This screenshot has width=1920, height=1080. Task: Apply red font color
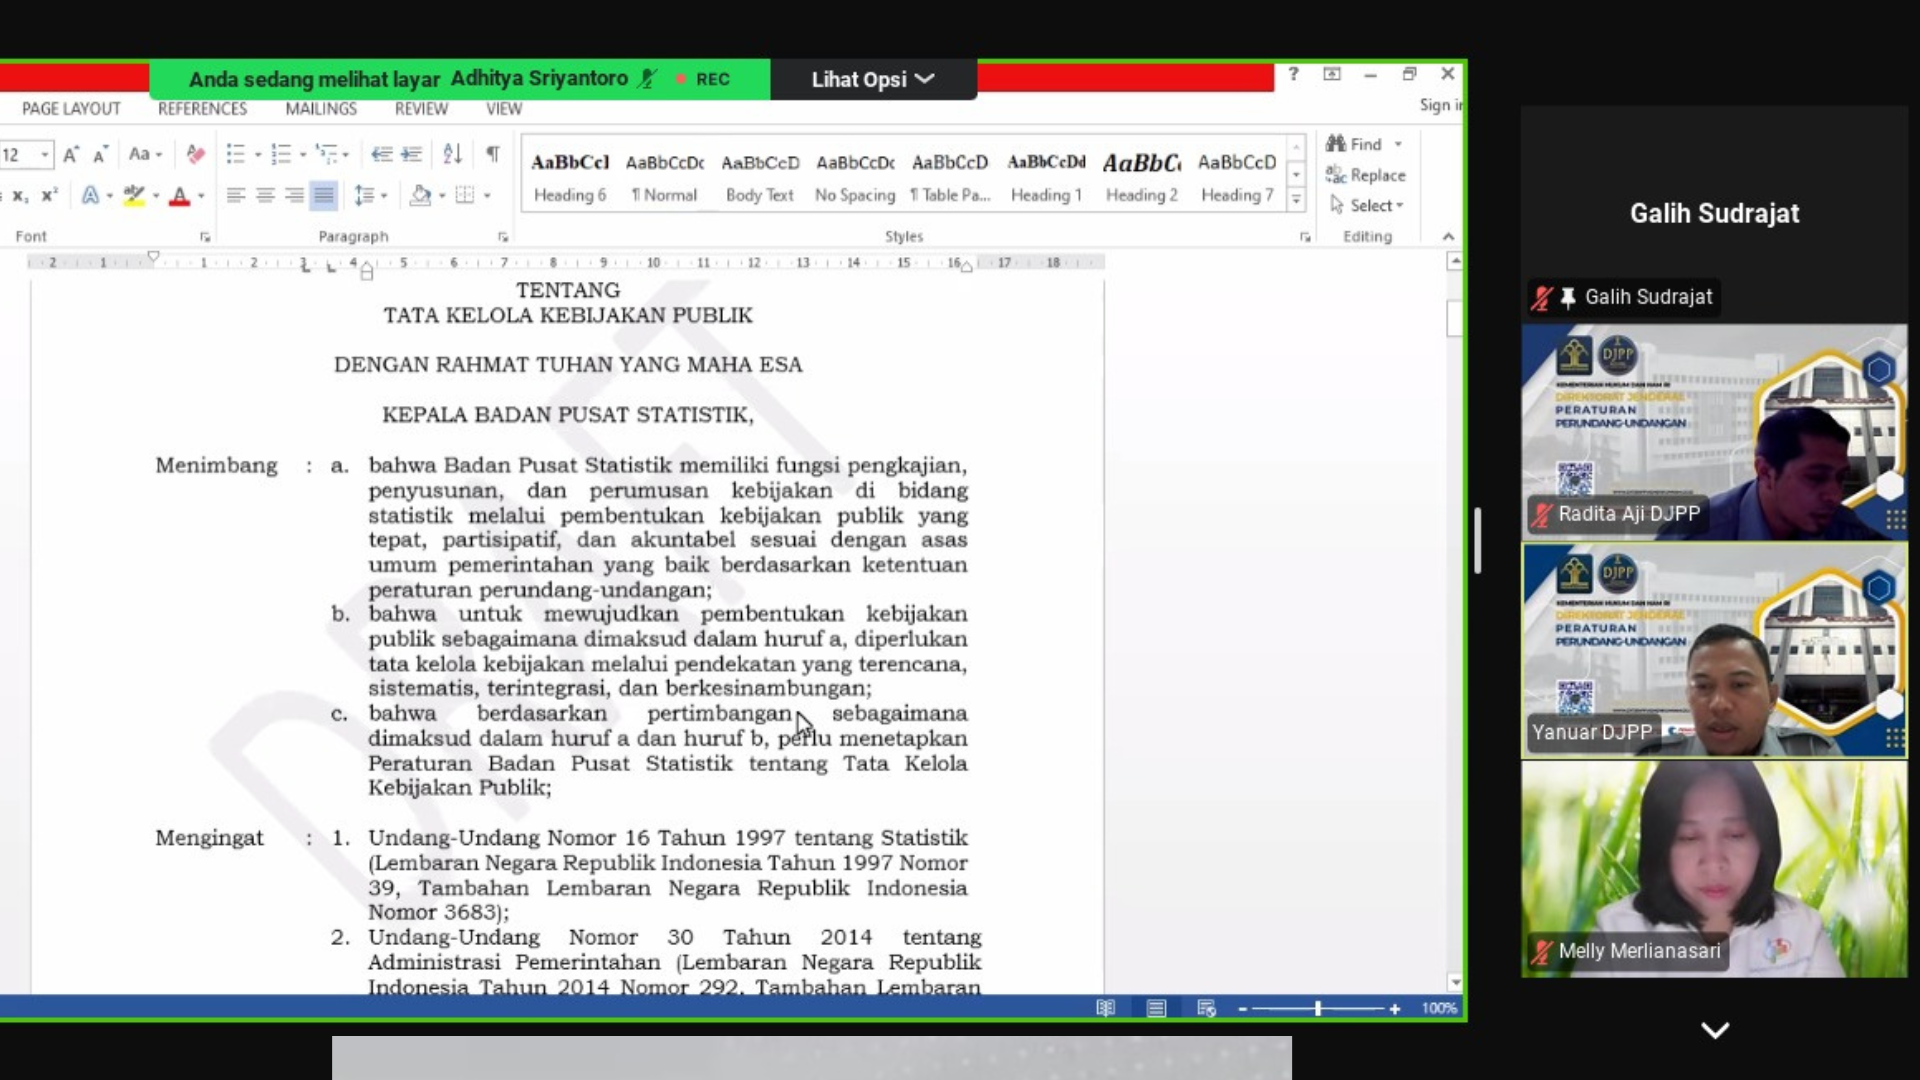tap(179, 195)
